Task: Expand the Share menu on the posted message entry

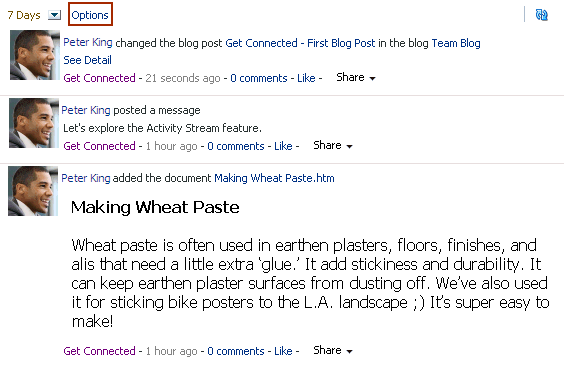Action: [333, 145]
